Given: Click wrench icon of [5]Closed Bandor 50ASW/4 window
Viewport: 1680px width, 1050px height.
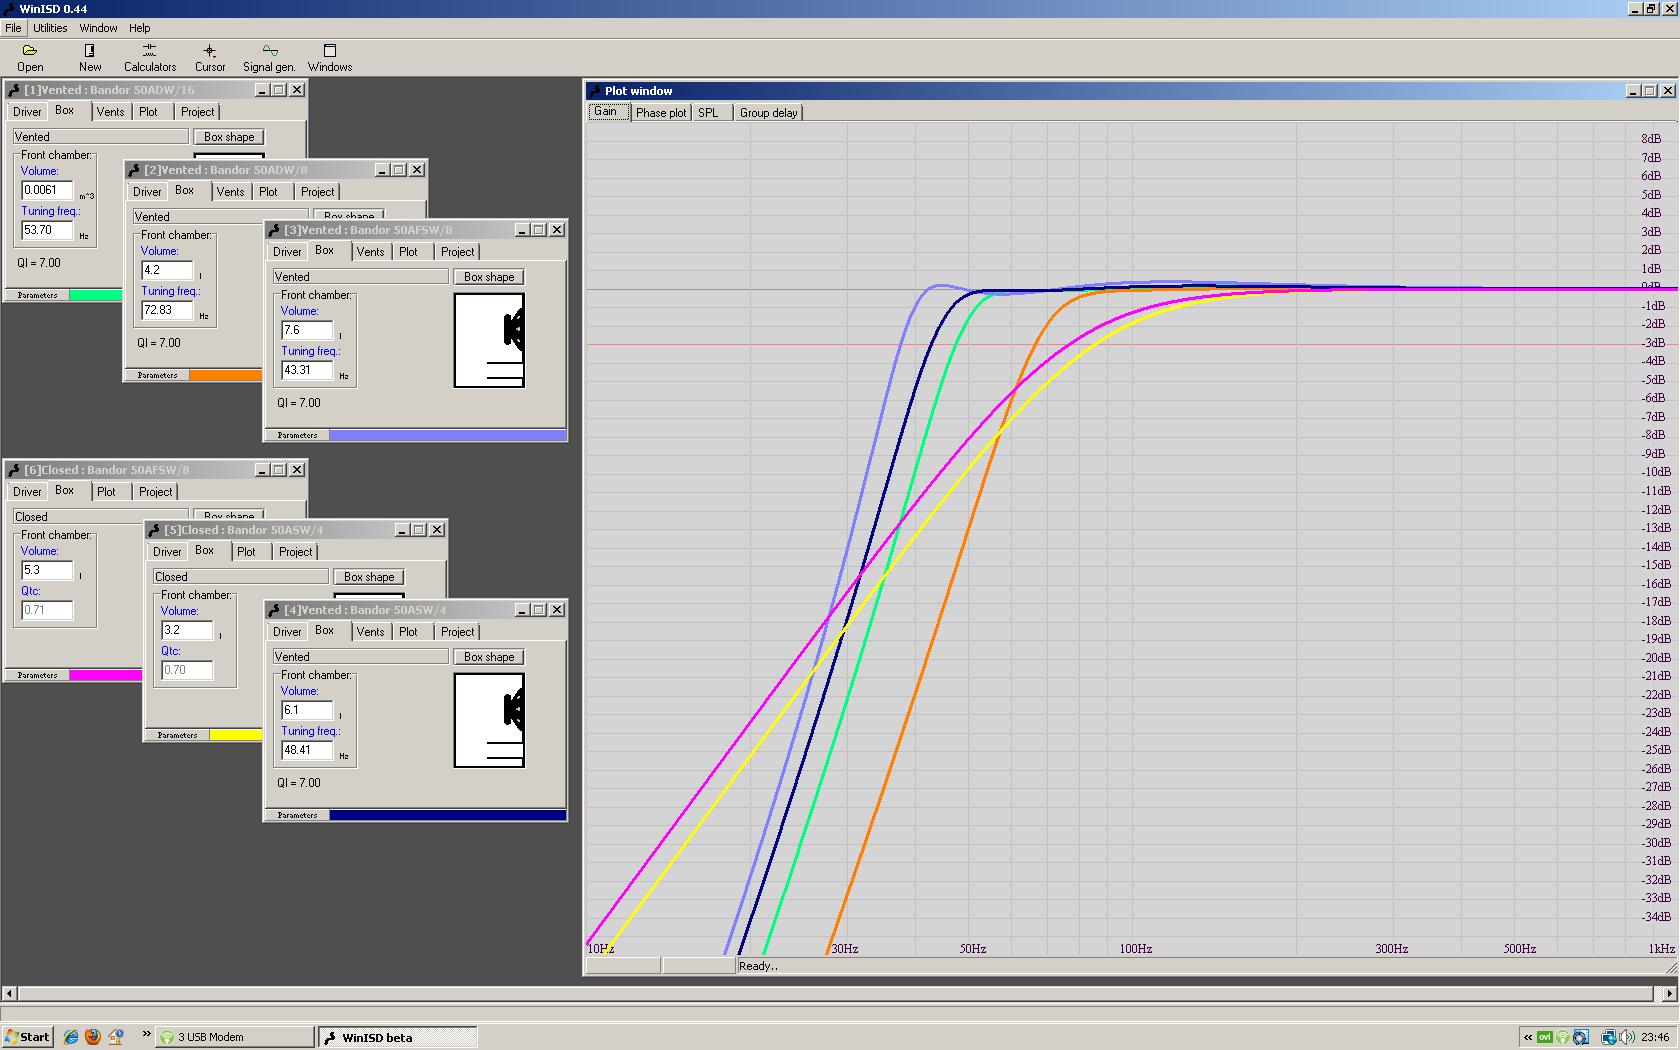Looking at the screenshot, I should click(154, 530).
